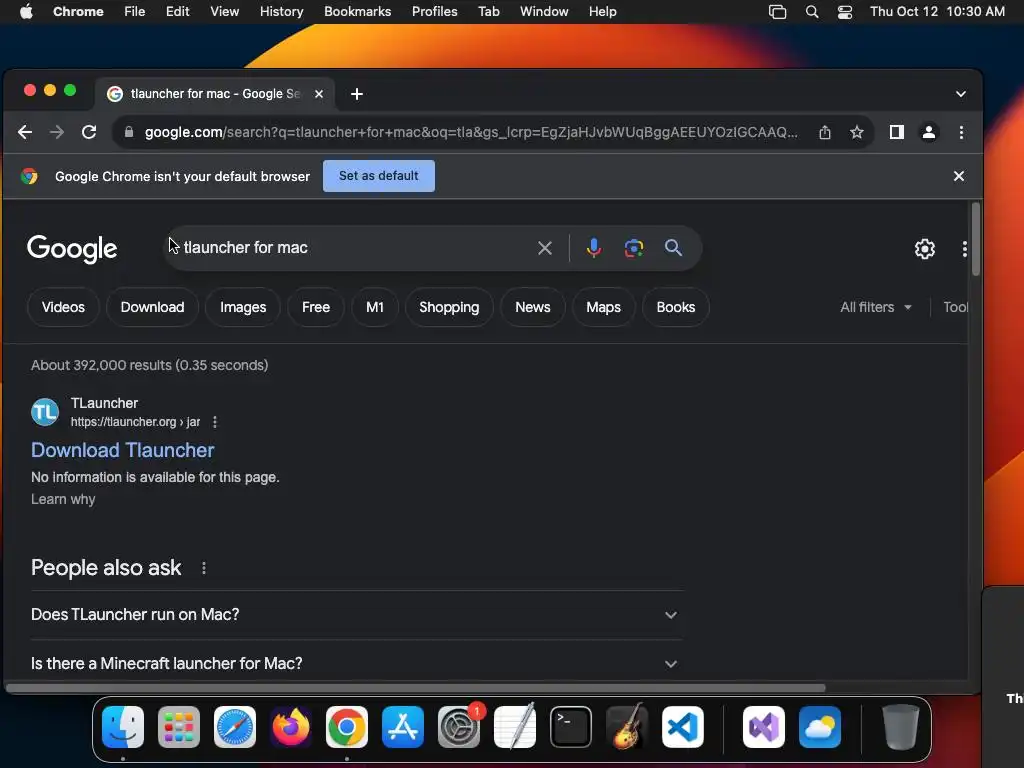Open Google quick settings gear
Image resolution: width=1024 pixels, height=768 pixels.
[x=925, y=249]
